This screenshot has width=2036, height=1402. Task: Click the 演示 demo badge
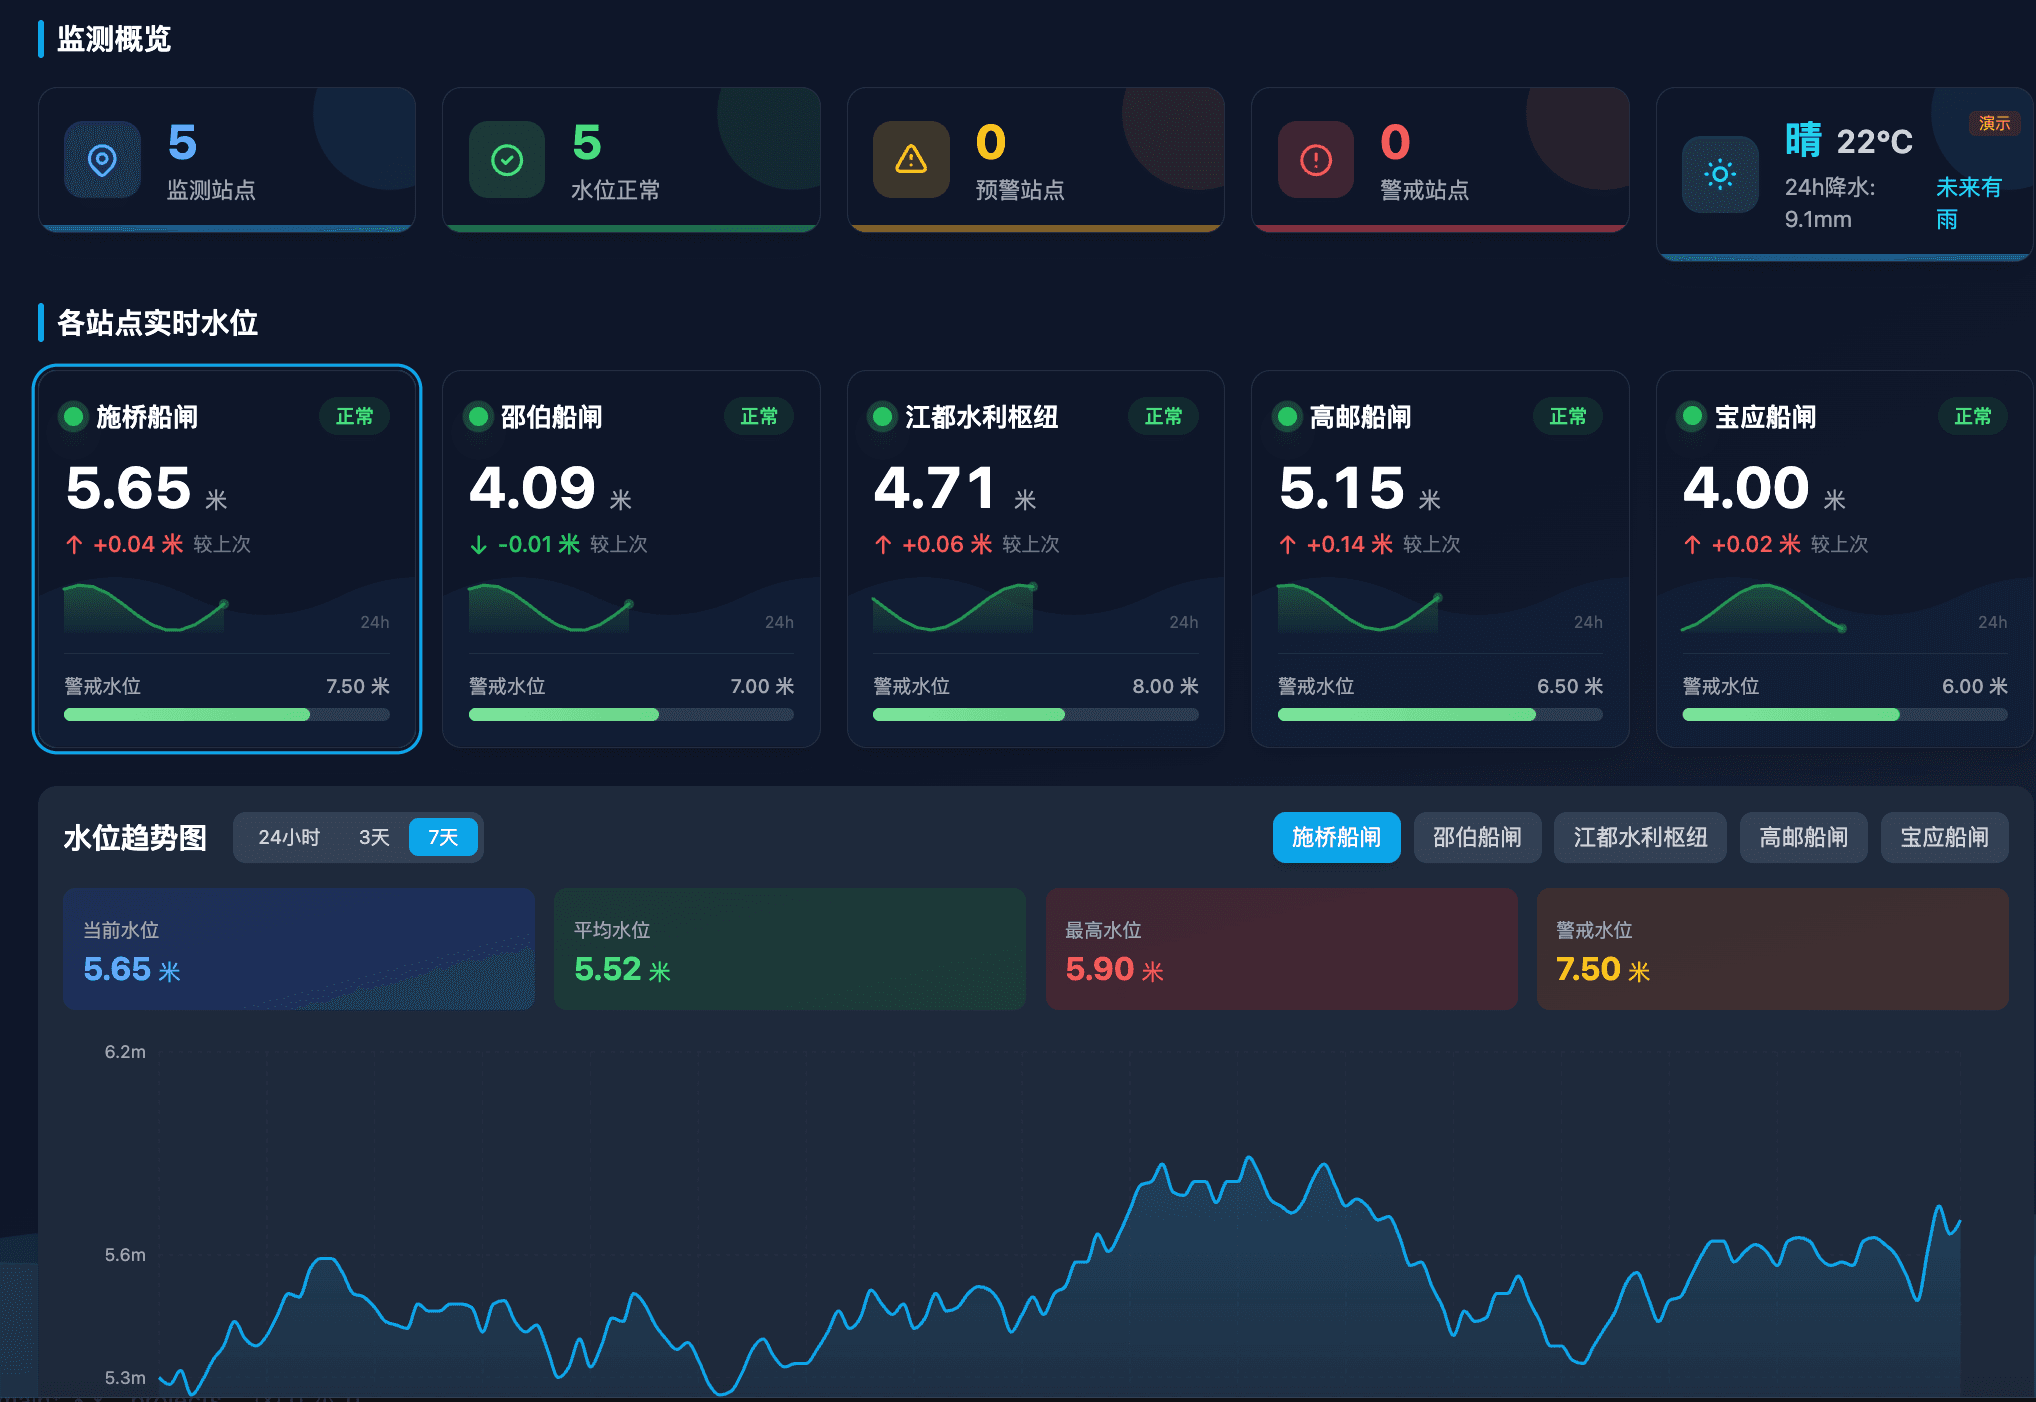1994,123
